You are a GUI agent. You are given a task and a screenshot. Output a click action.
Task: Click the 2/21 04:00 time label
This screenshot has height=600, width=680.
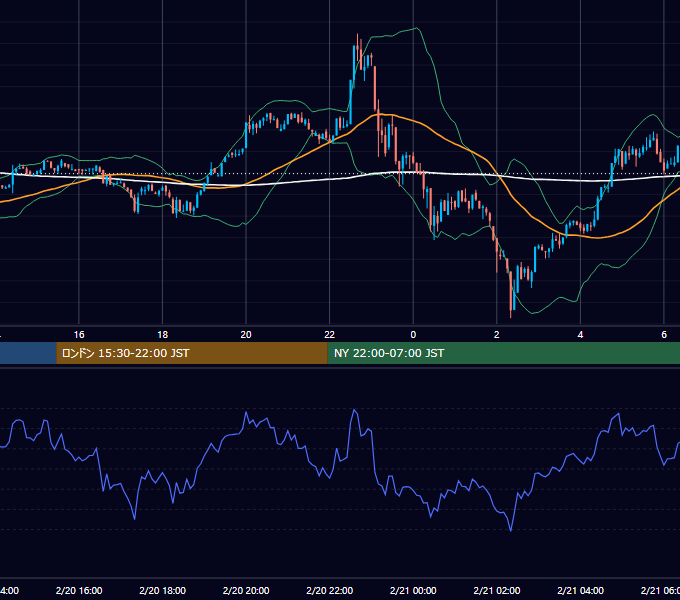580,590
